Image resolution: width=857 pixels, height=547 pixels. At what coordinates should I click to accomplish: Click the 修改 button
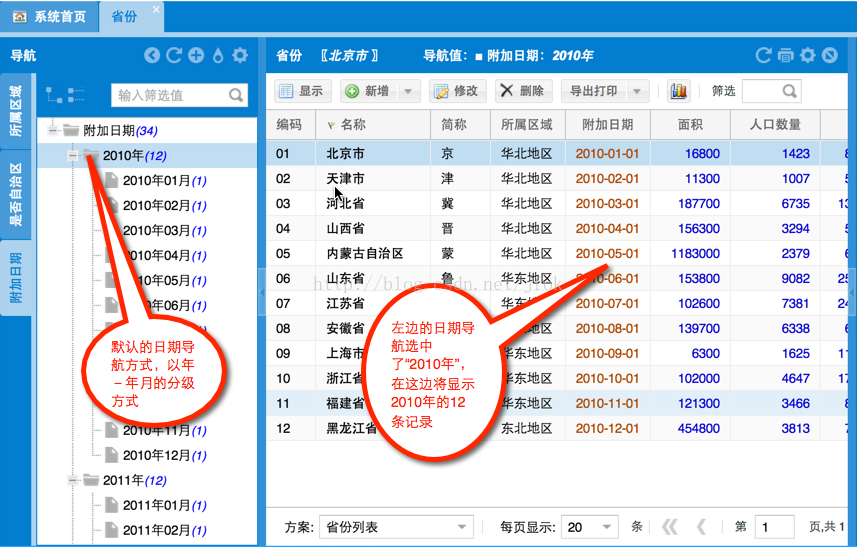pos(457,91)
